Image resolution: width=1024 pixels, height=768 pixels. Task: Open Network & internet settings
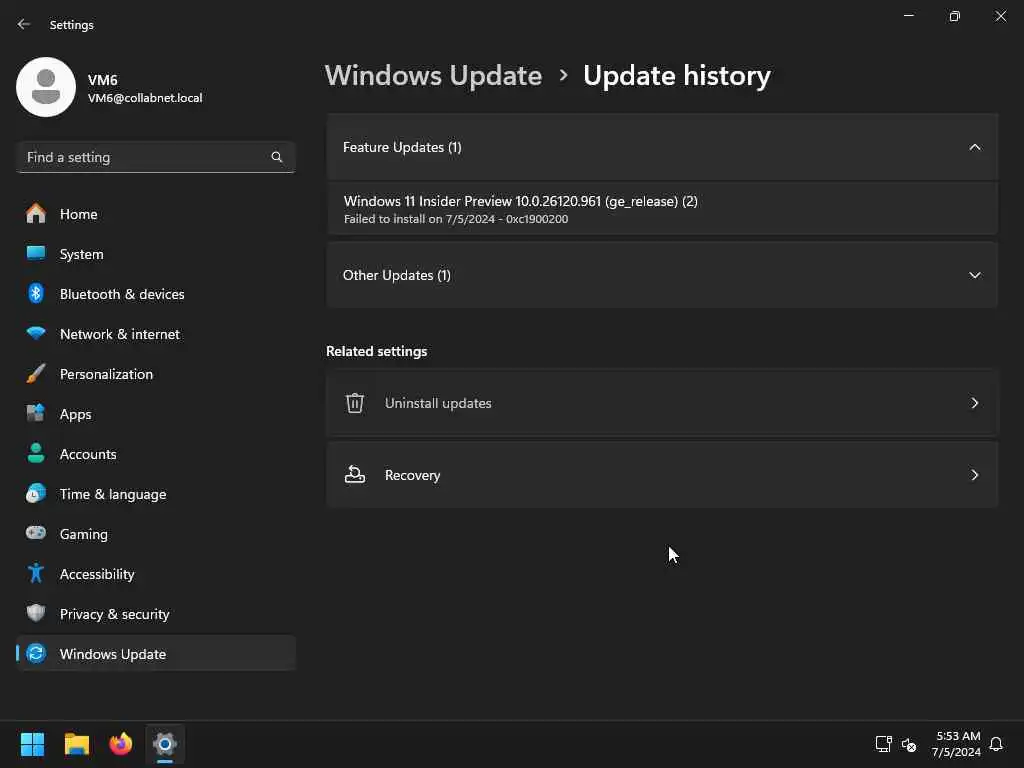pyautogui.click(x=156, y=333)
